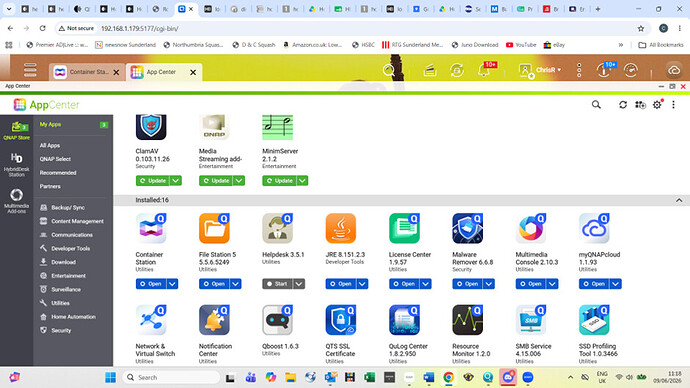Click the Windows taskbar Search box
Screen dimensions: 690x388
pyautogui.click(x=171, y=377)
